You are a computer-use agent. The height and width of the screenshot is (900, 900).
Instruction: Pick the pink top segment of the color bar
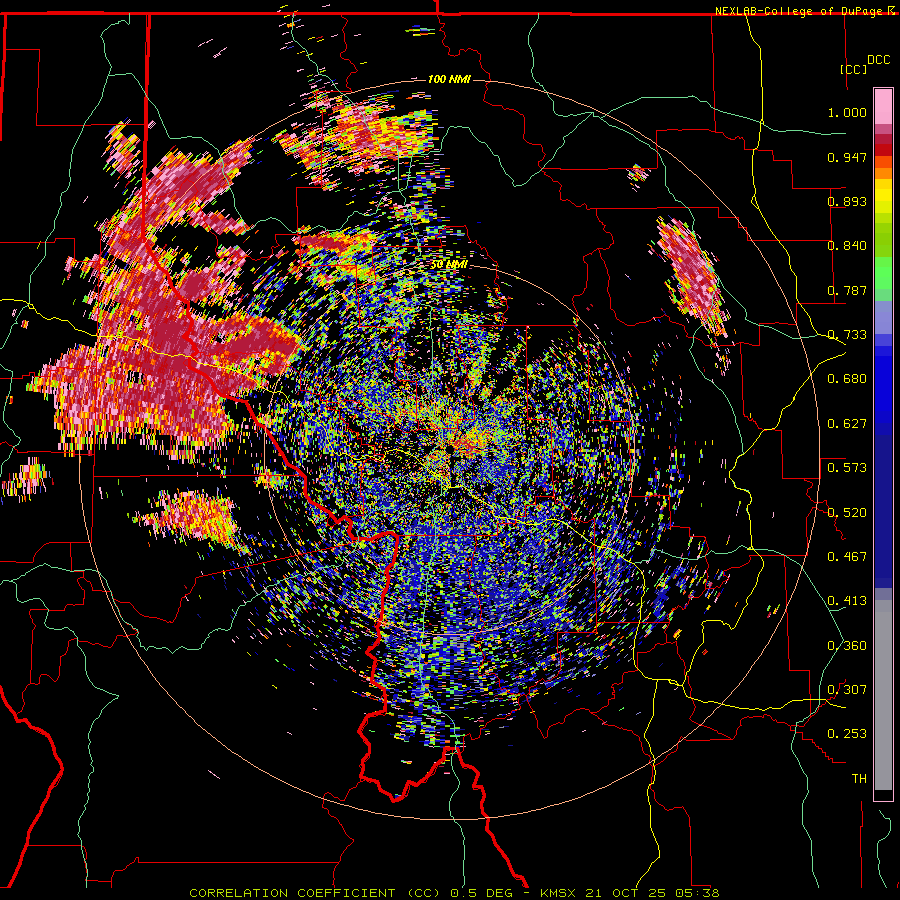coord(883,107)
